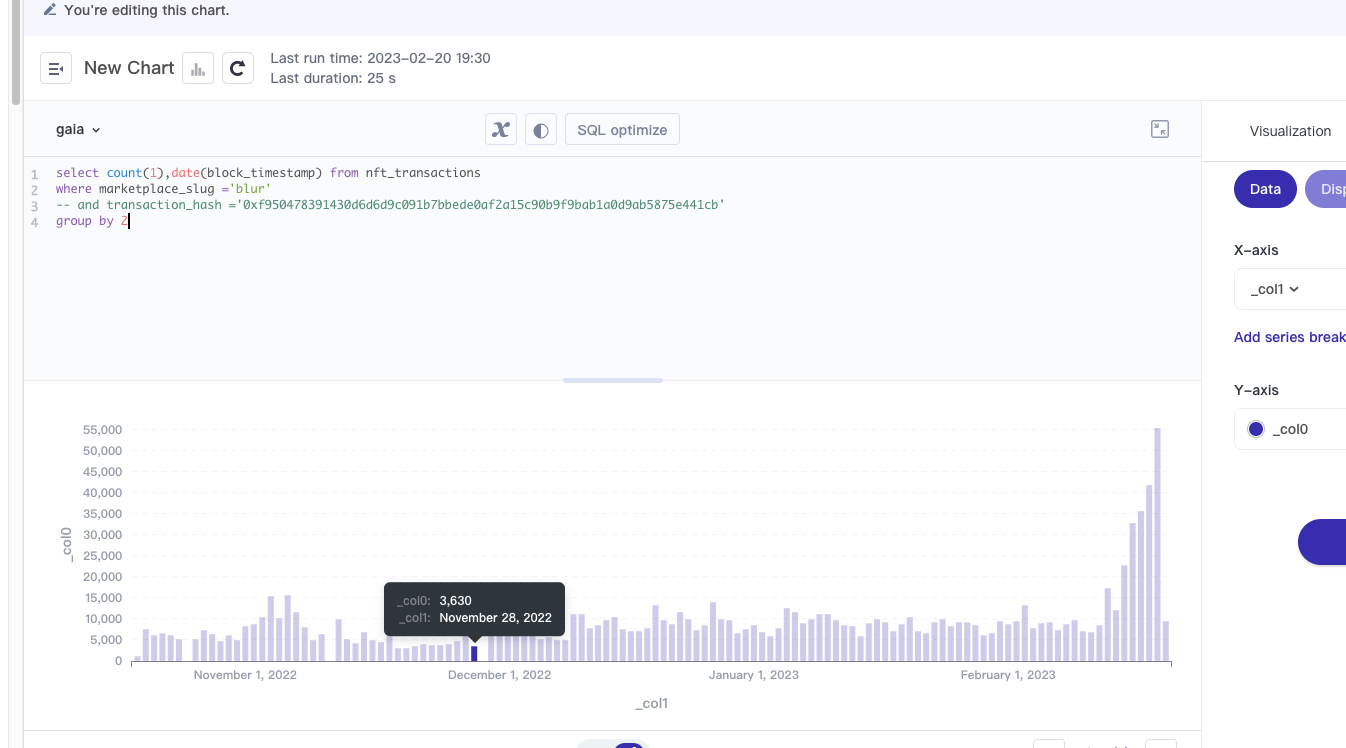Click the _col0 series color indicator under Y-axis
Image resolution: width=1346 pixels, height=748 pixels.
click(x=1255, y=429)
